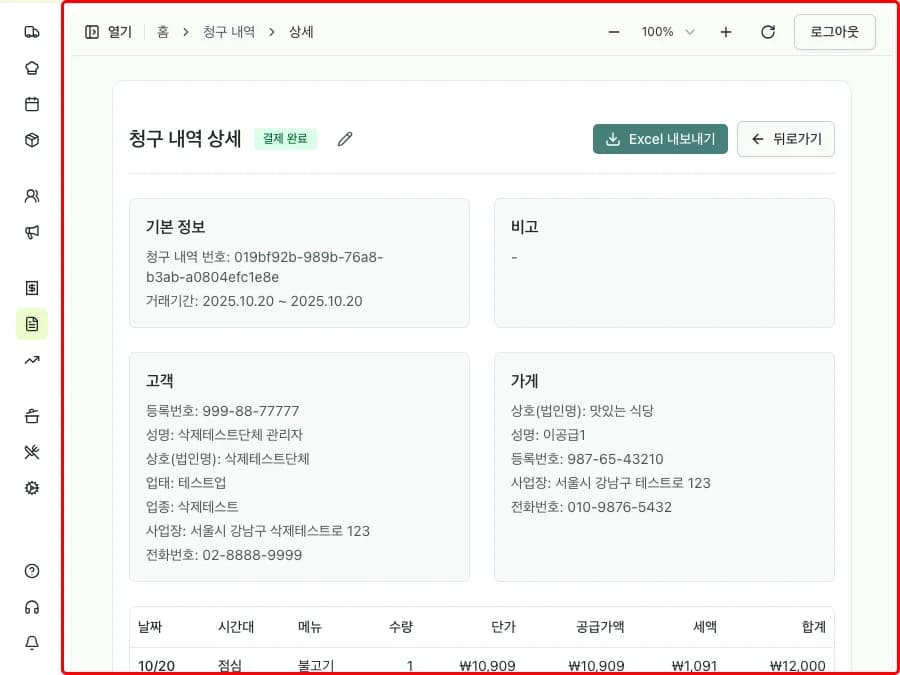
Task: Click the pencil edit icon beside 결제 완료 badge
Action: 344,139
